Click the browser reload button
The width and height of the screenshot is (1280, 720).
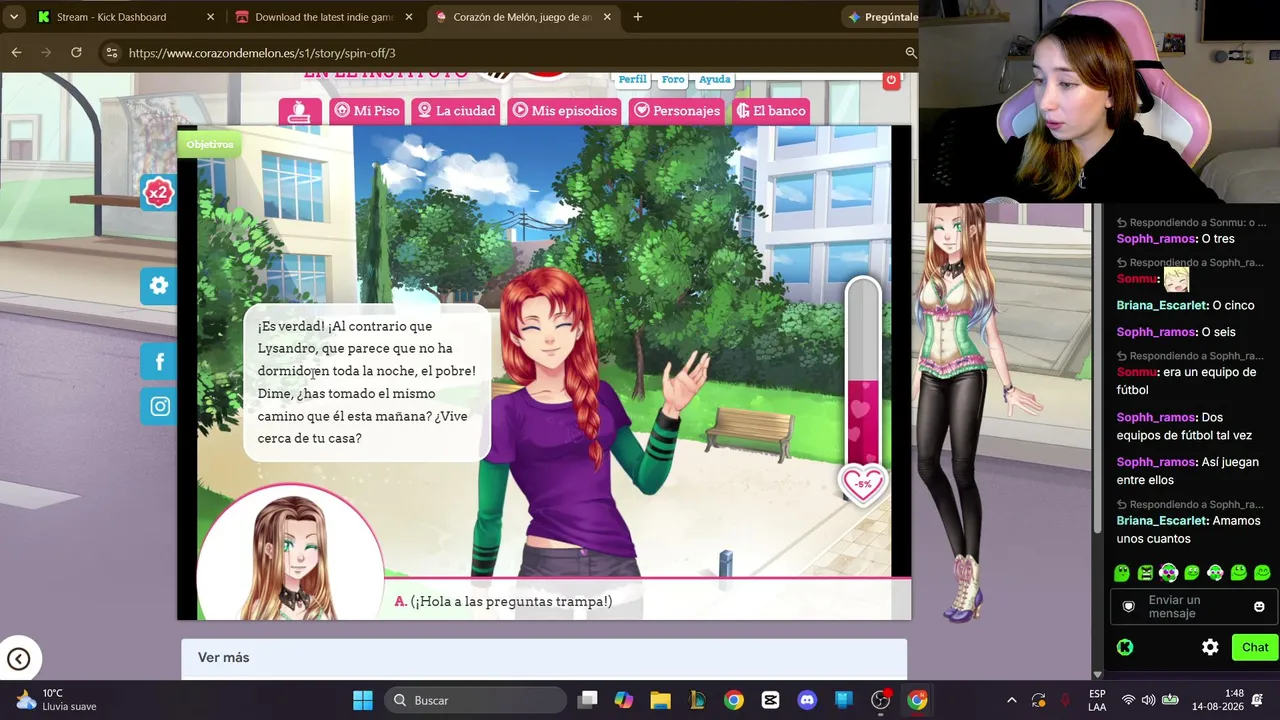click(x=76, y=52)
